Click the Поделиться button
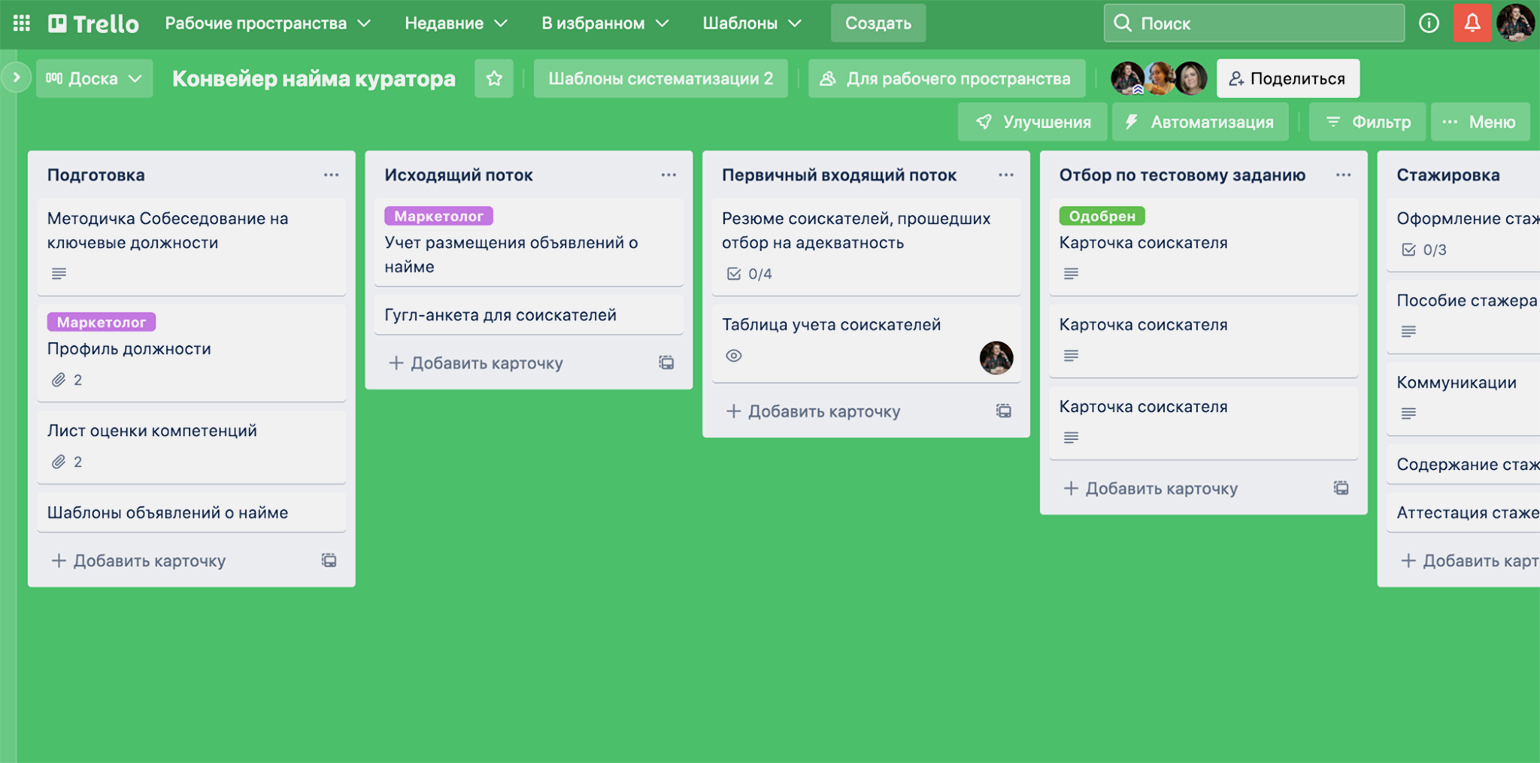This screenshot has height=763, width=1540. point(1287,78)
